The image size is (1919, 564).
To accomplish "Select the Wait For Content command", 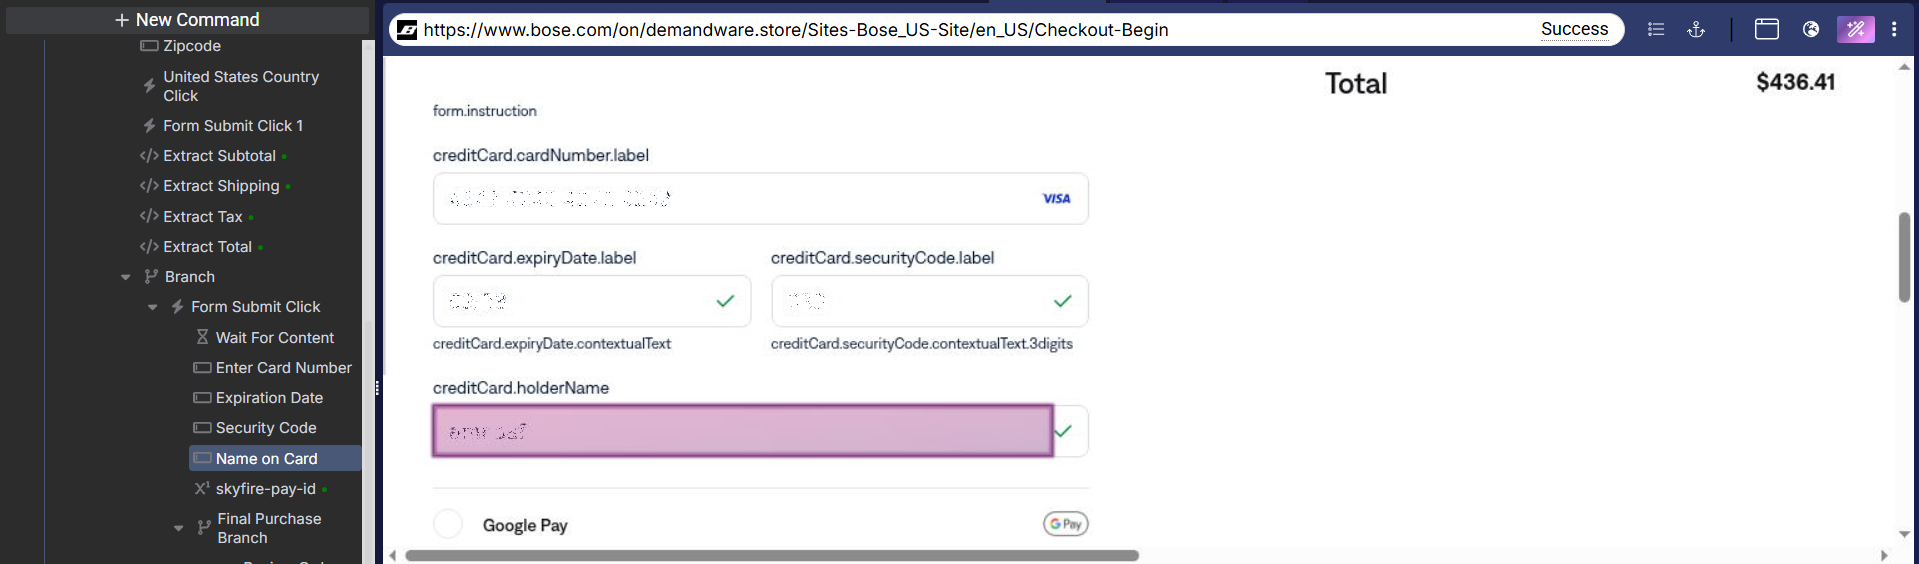I will (274, 338).
